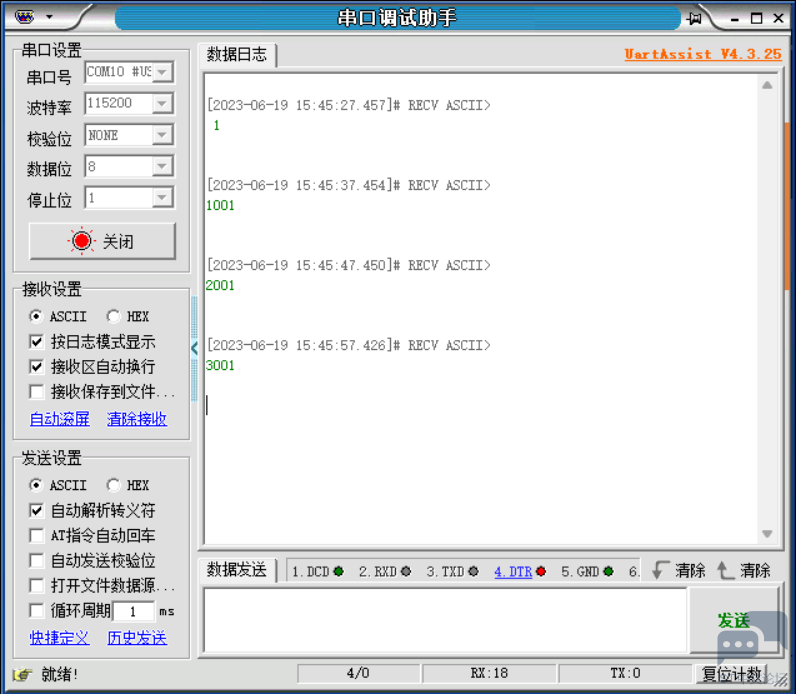Toggle 自动解析转义符 checkbox
The height and width of the screenshot is (694, 796).
point(36,510)
